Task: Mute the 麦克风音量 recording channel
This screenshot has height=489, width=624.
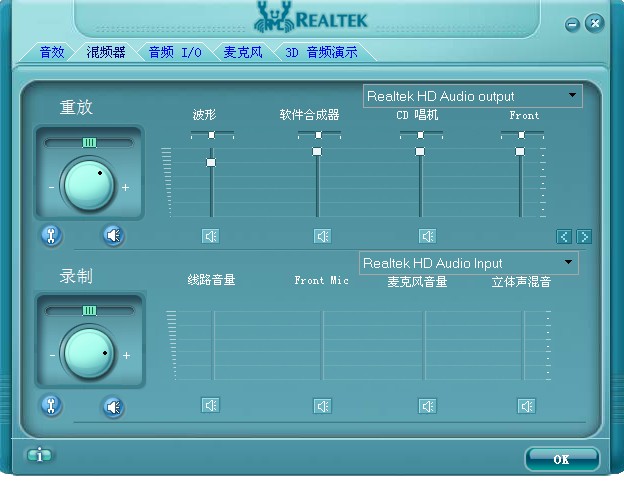Action: [427, 406]
